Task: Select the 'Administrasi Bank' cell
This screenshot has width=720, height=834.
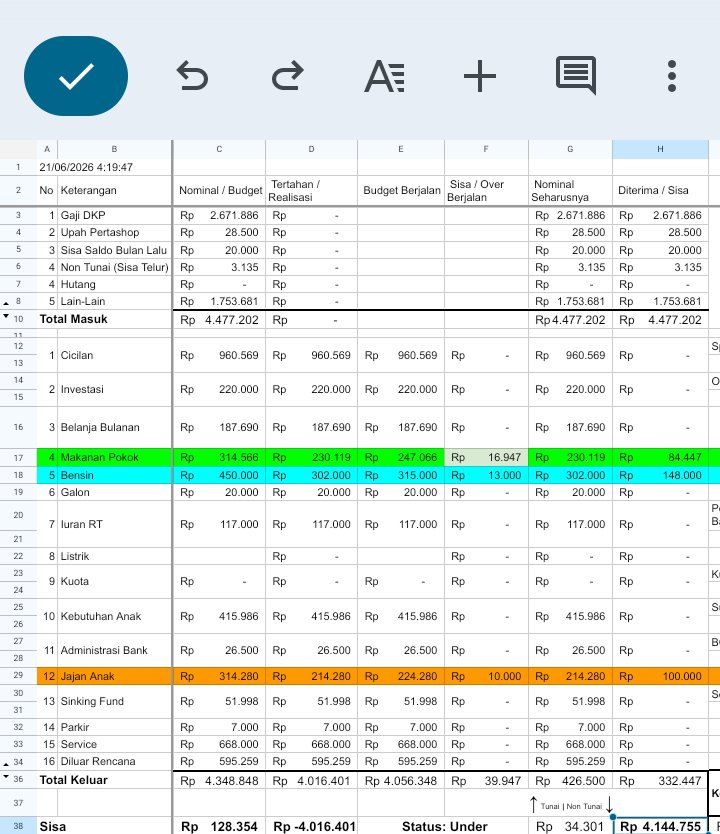Action: [114, 650]
